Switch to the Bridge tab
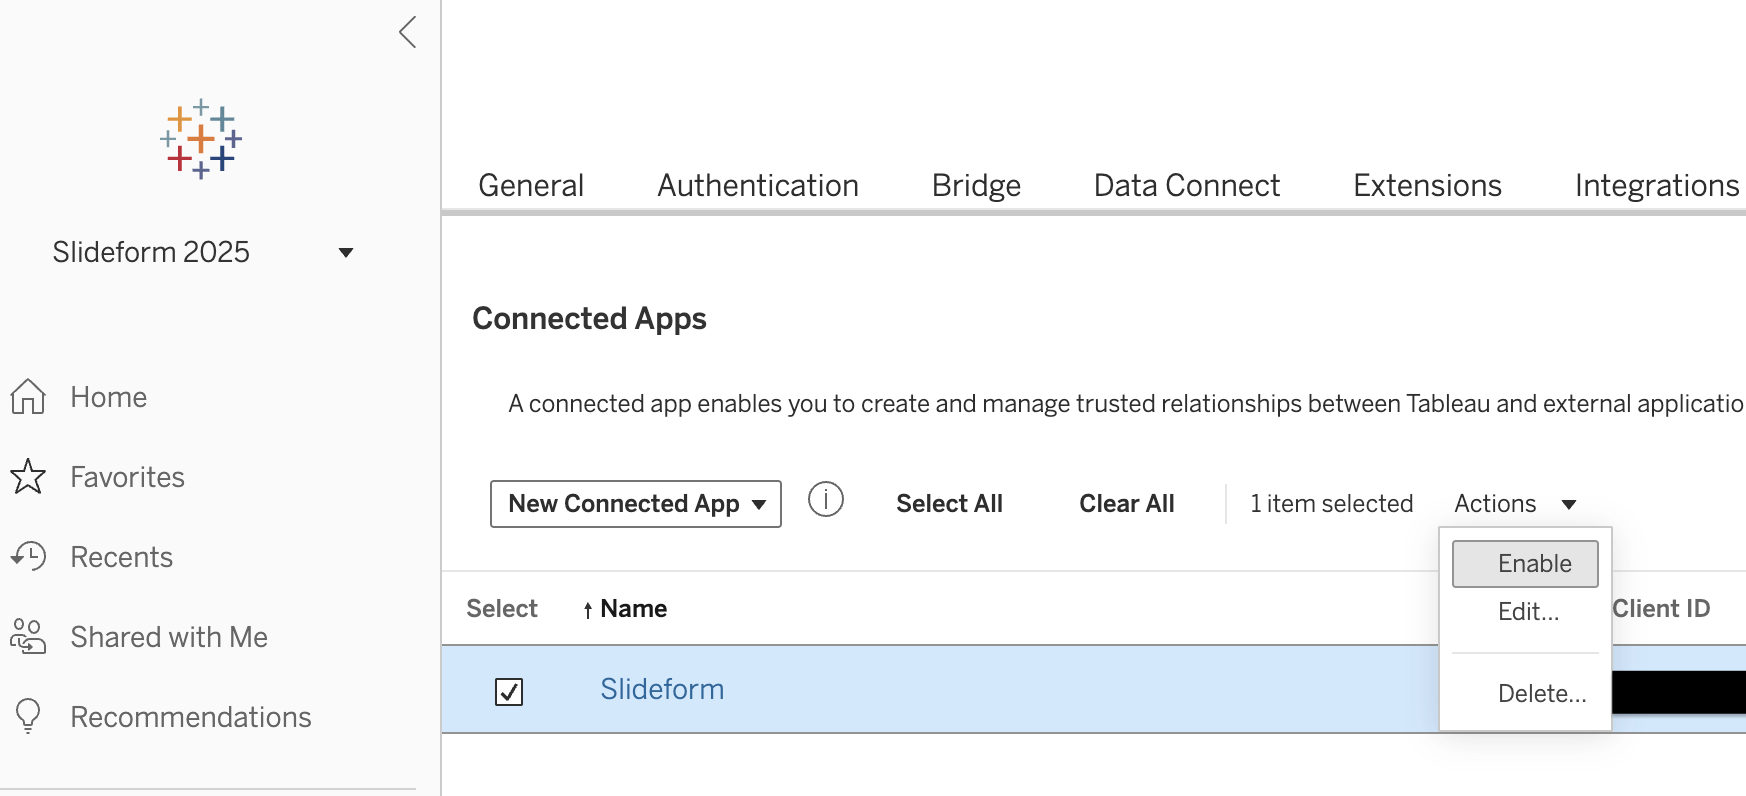The image size is (1746, 796). (976, 185)
